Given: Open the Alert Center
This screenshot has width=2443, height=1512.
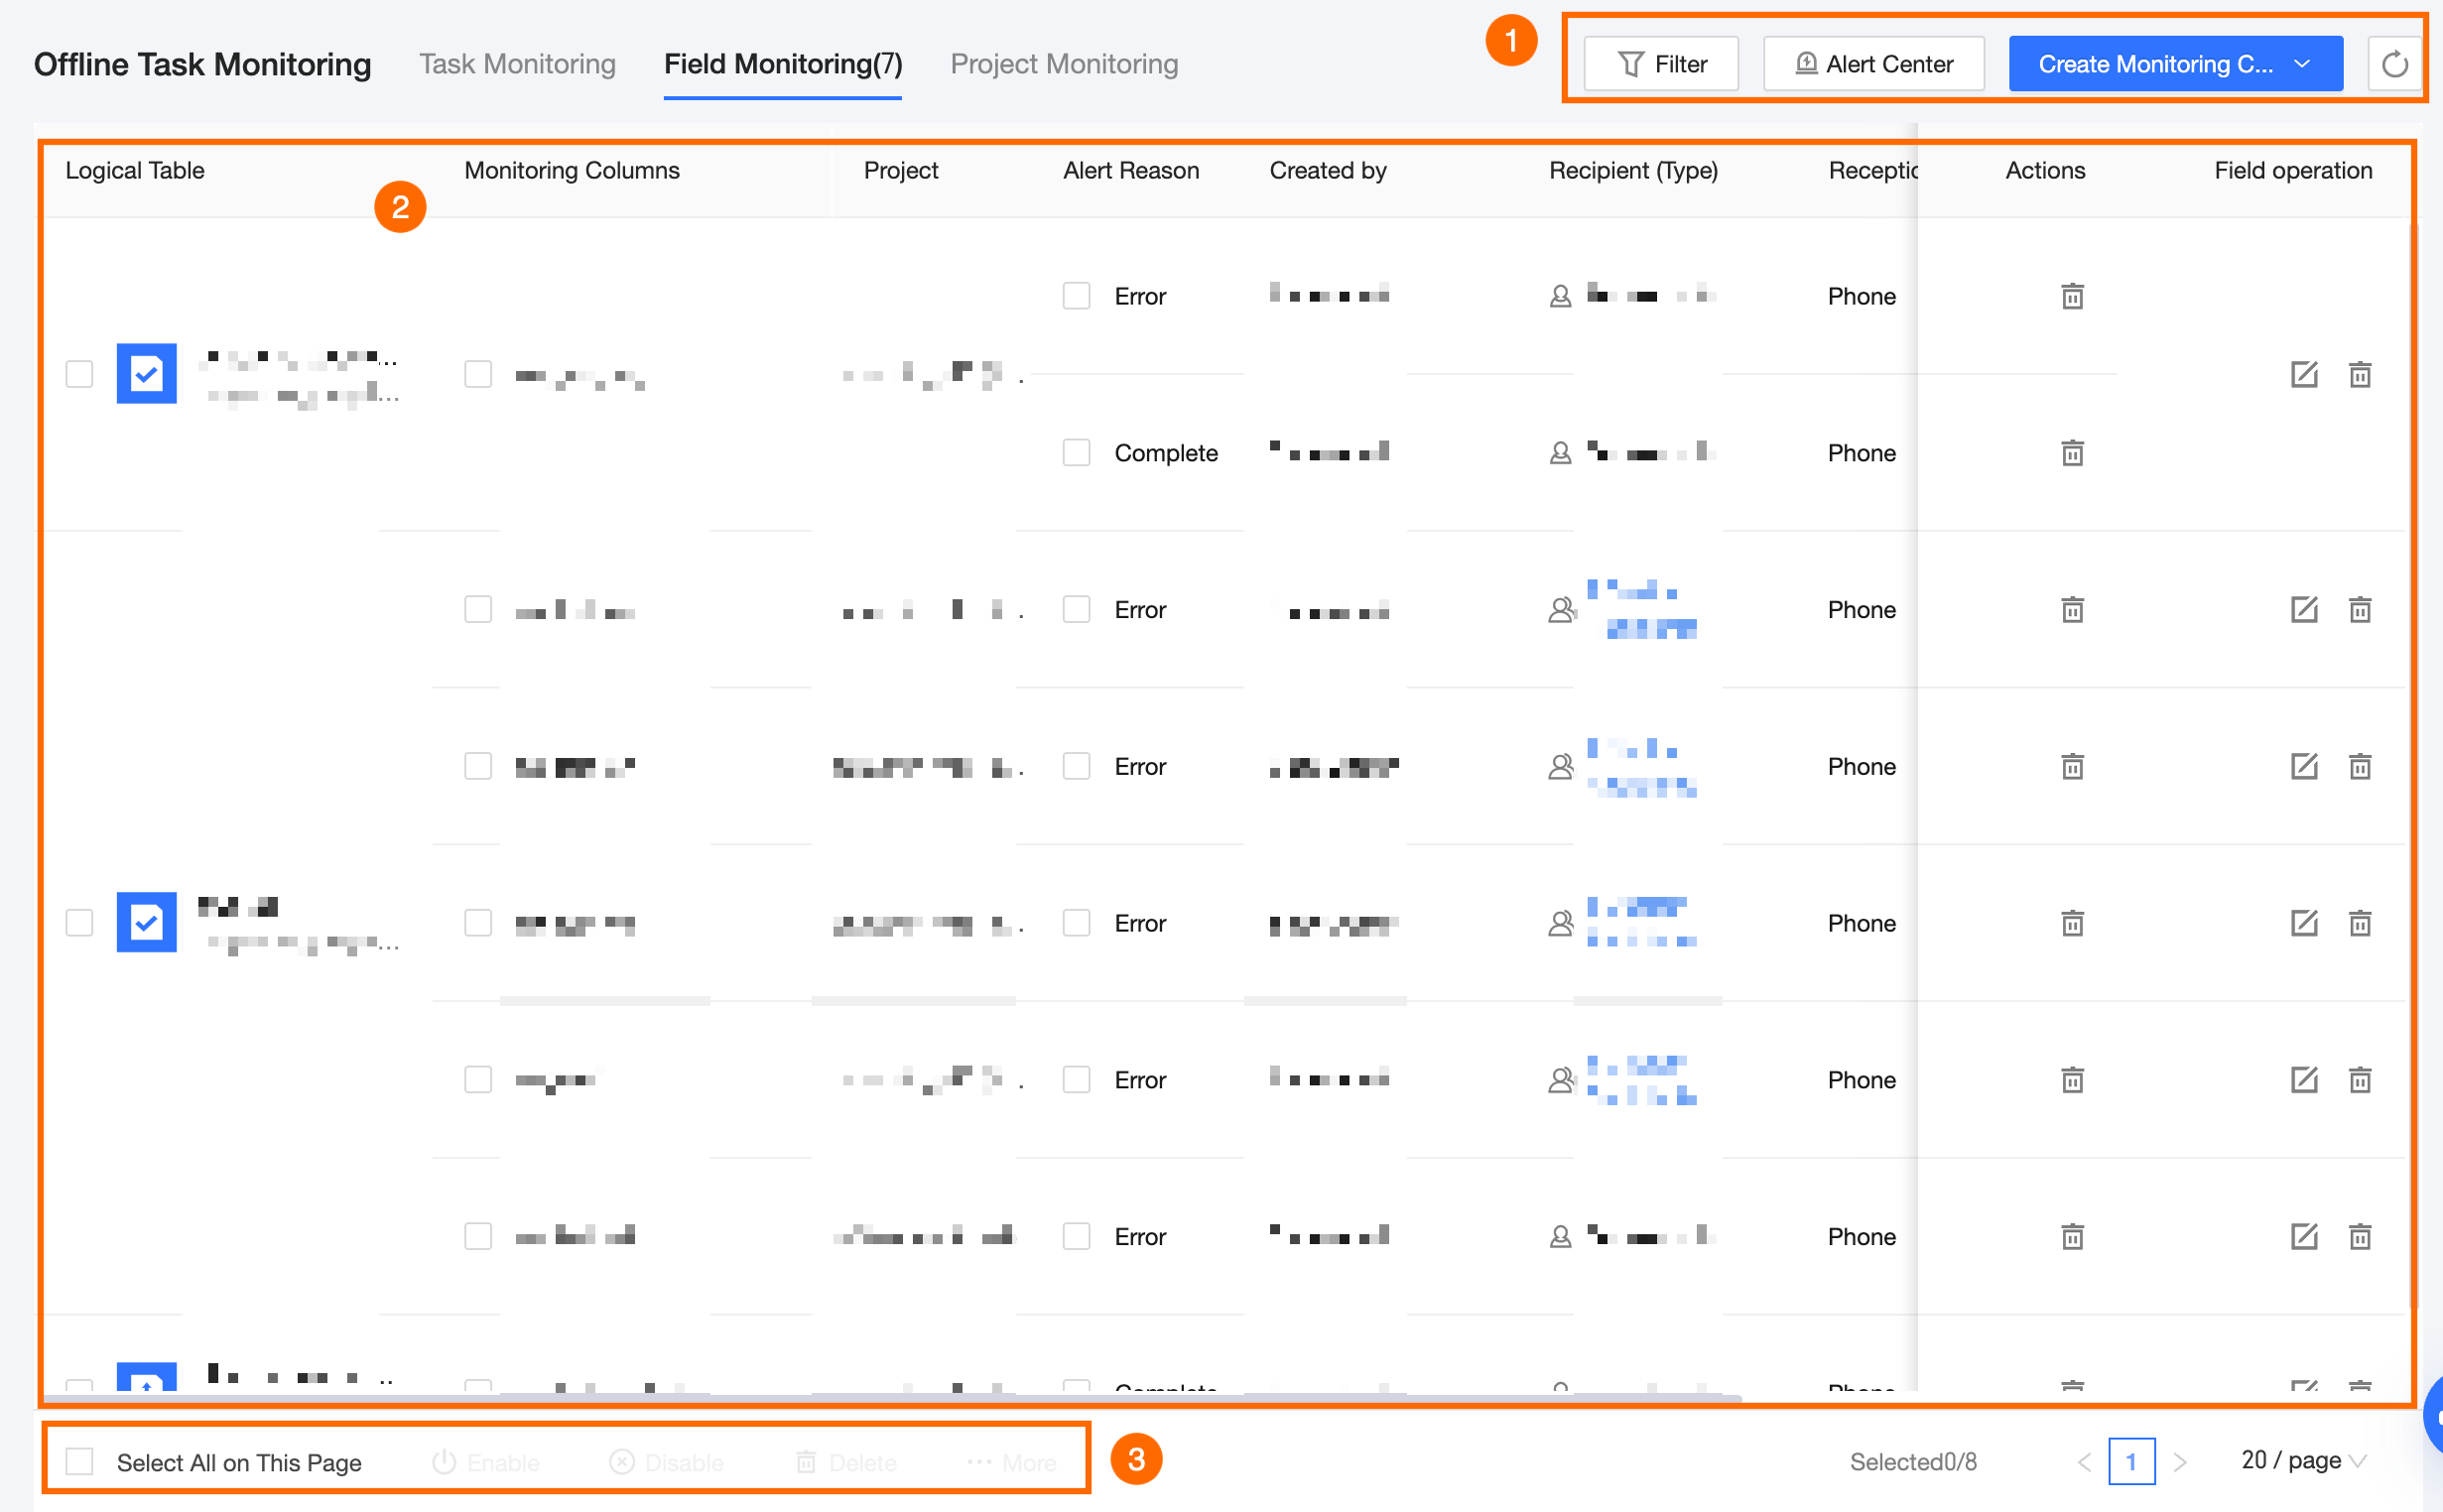Looking at the screenshot, I should pyautogui.click(x=1873, y=64).
